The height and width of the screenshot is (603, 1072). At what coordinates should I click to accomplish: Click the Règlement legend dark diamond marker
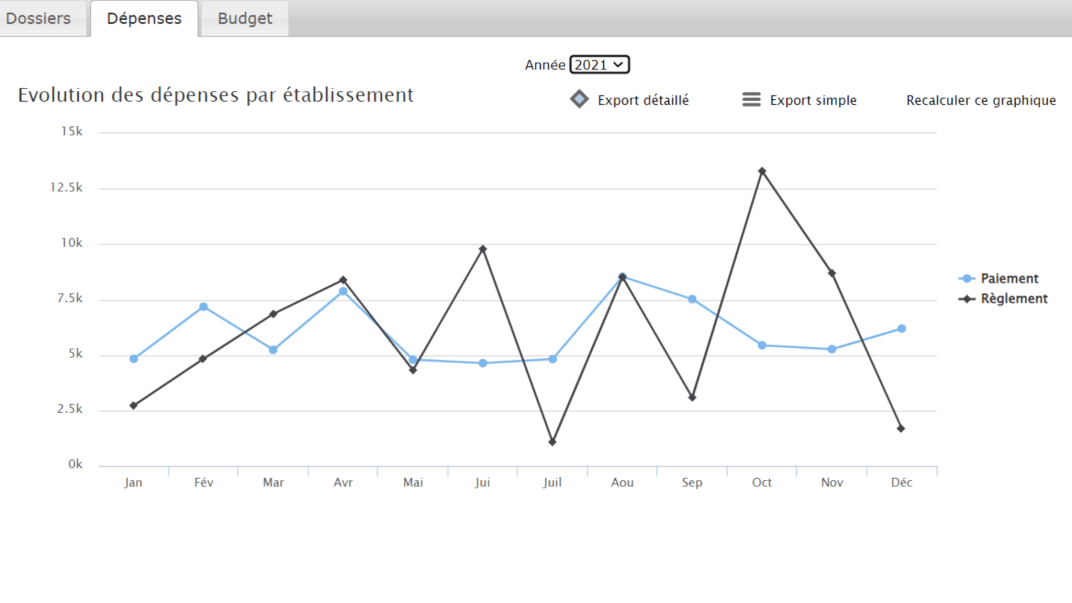click(x=967, y=299)
